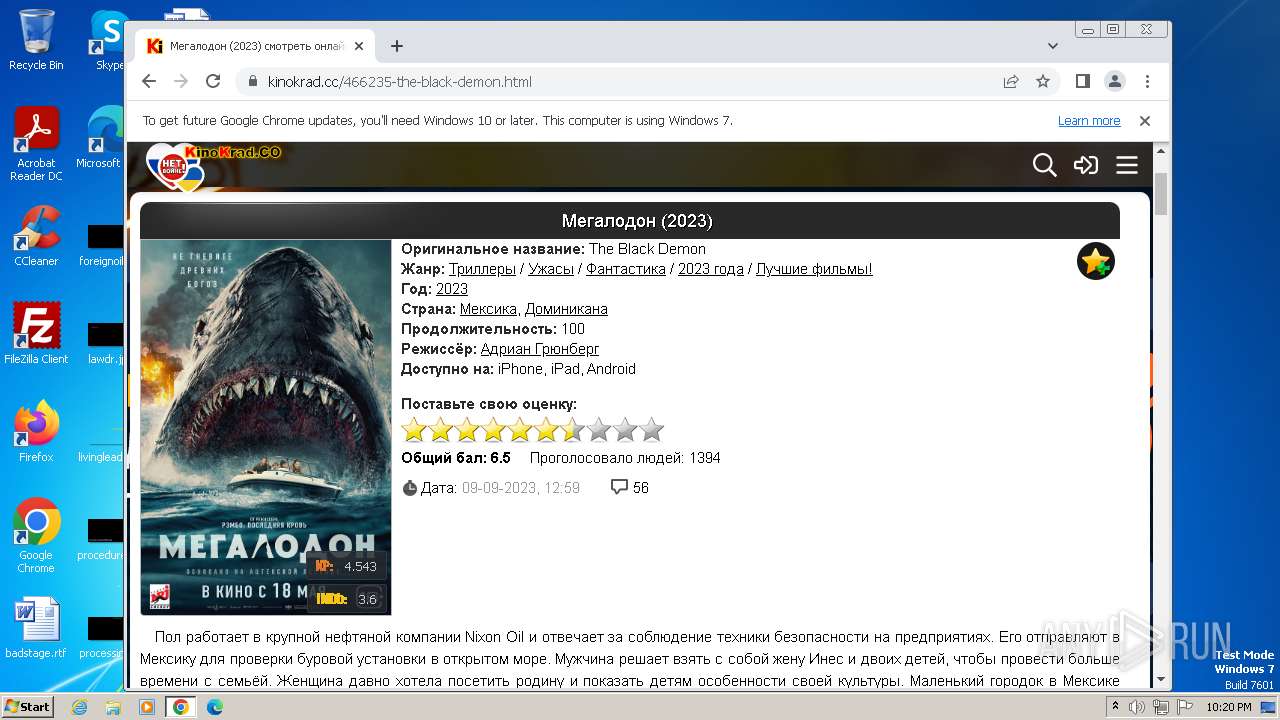This screenshot has height=720, width=1280.
Task: Go back with browser back arrow
Action: point(149,81)
